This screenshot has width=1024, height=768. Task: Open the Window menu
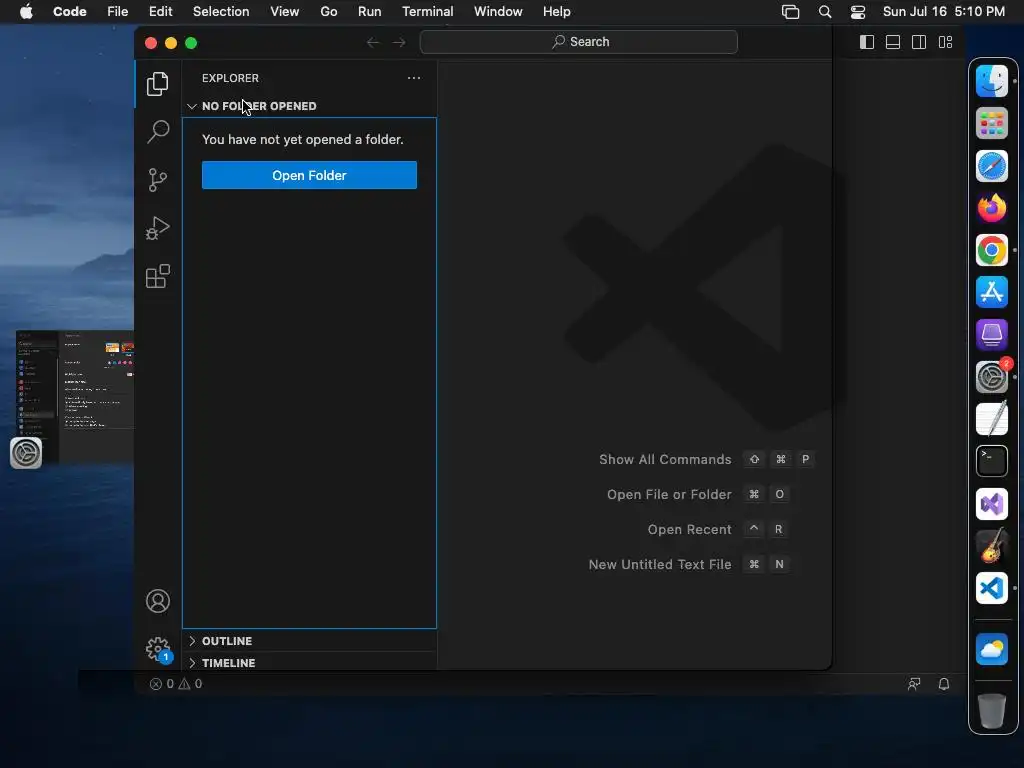tap(498, 12)
